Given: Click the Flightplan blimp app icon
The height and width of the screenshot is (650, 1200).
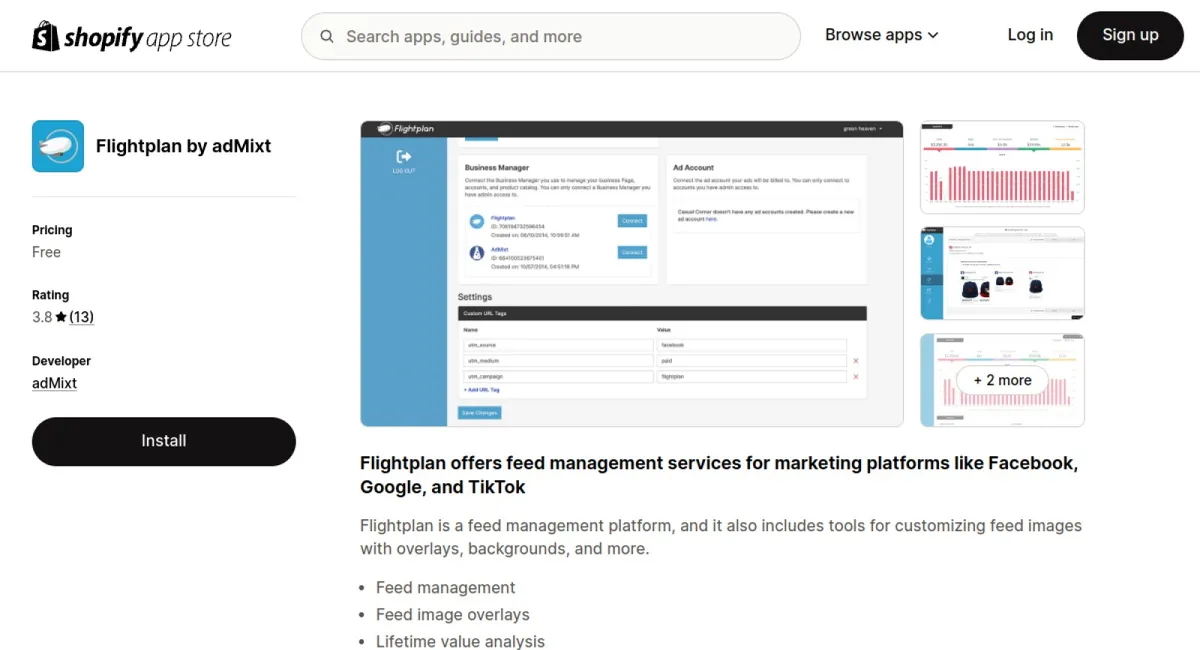Looking at the screenshot, I should 58,146.
